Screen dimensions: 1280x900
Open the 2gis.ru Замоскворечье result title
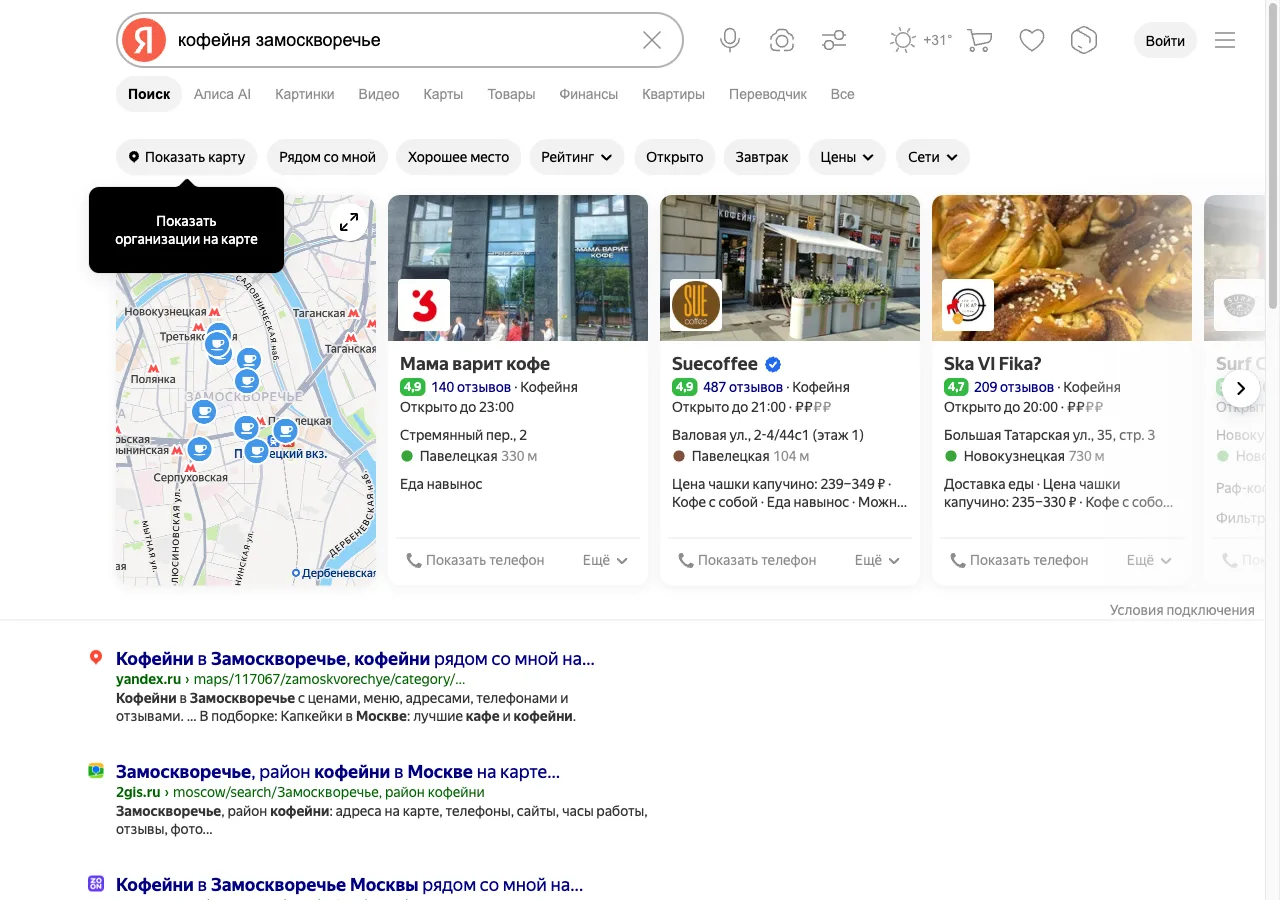coord(338,772)
